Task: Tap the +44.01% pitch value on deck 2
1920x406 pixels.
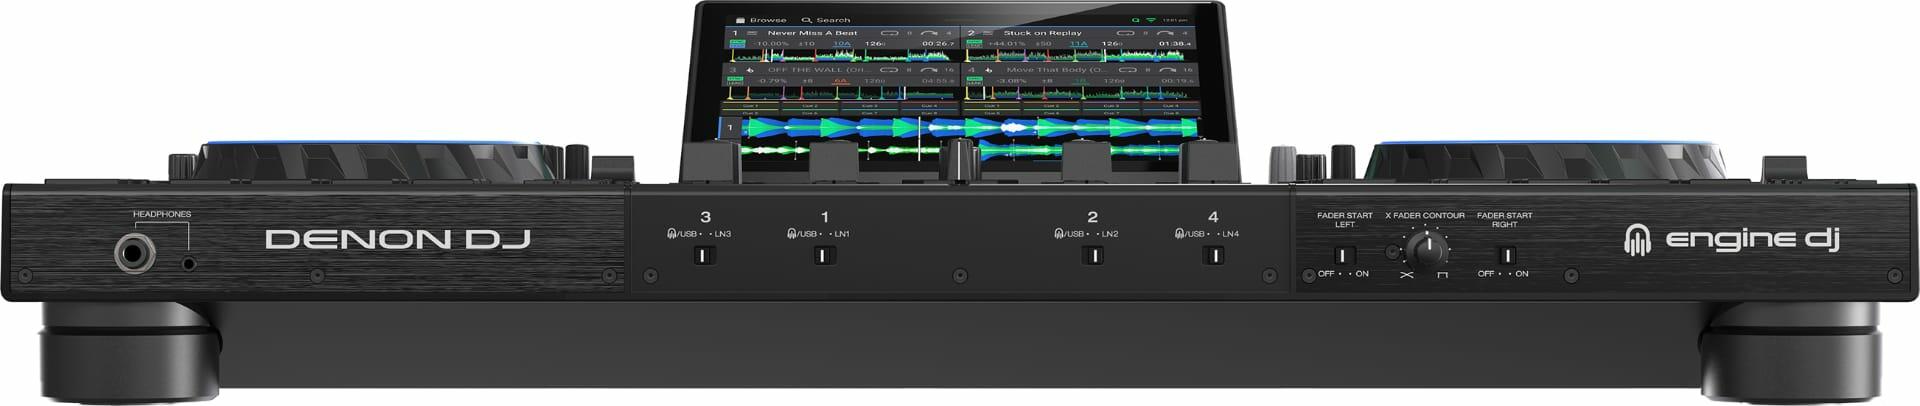Action: coord(1007,44)
